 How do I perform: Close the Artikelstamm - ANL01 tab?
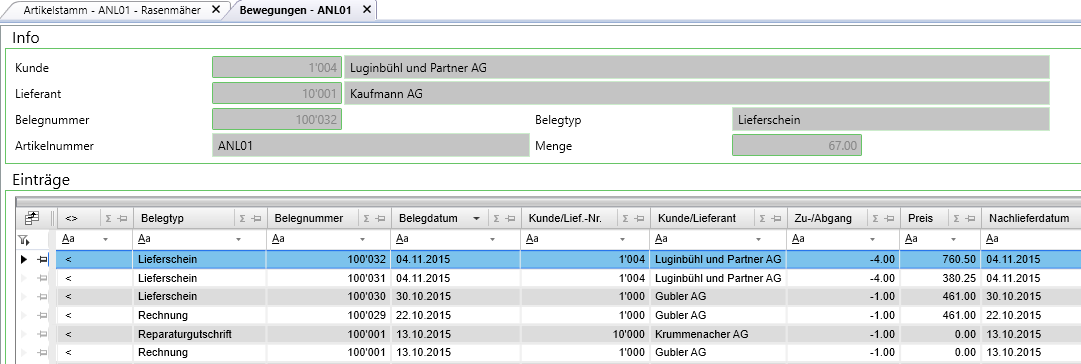216,10
